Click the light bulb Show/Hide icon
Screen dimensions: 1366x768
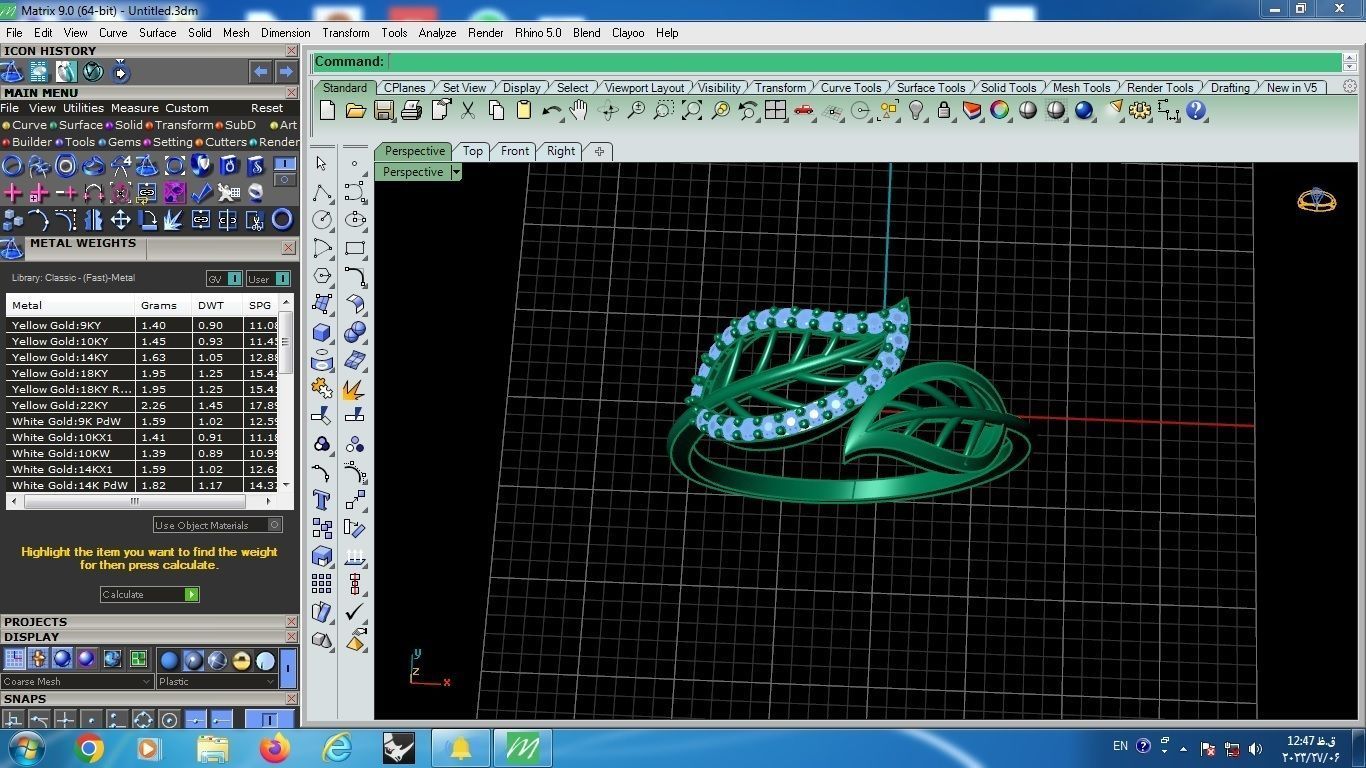(x=915, y=111)
